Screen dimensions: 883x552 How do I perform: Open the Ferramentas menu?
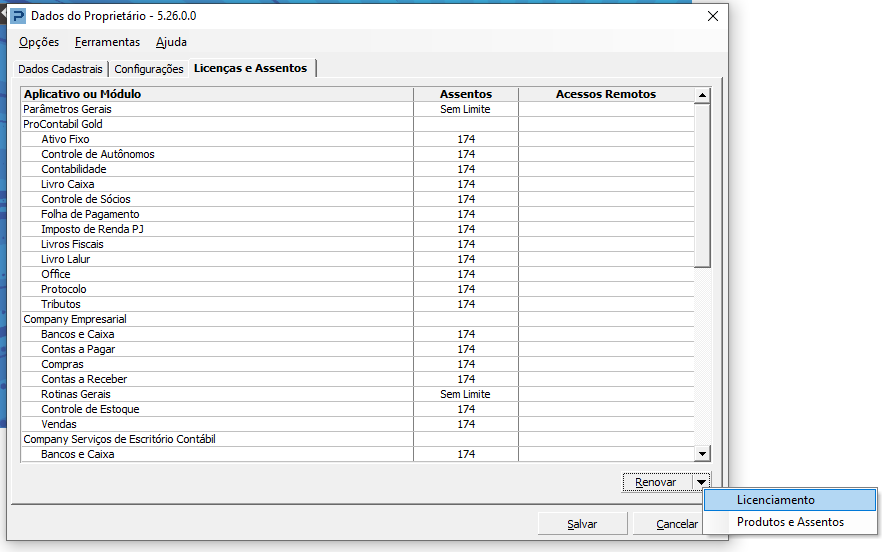(107, 42)
